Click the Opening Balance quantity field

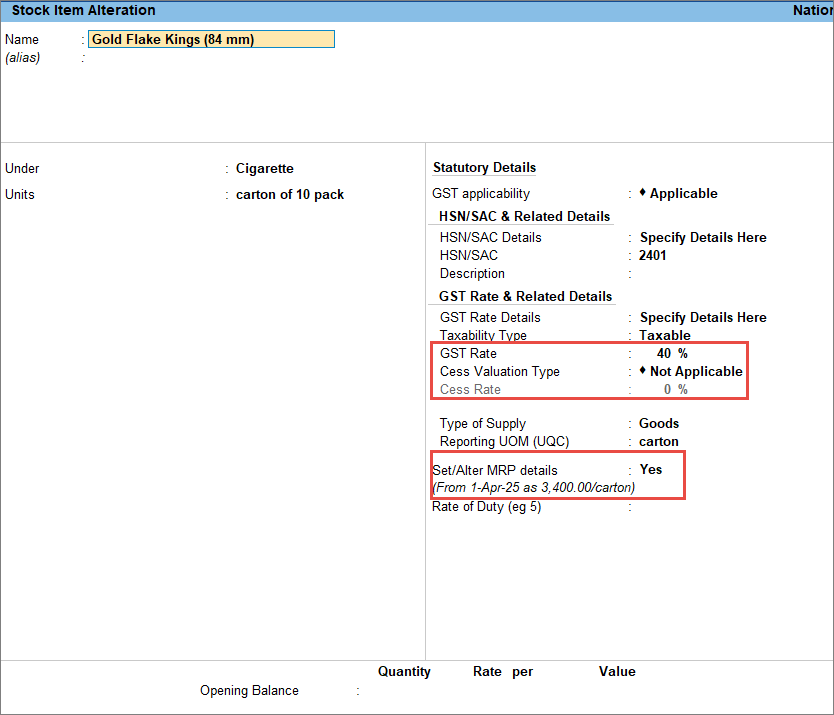405,691
